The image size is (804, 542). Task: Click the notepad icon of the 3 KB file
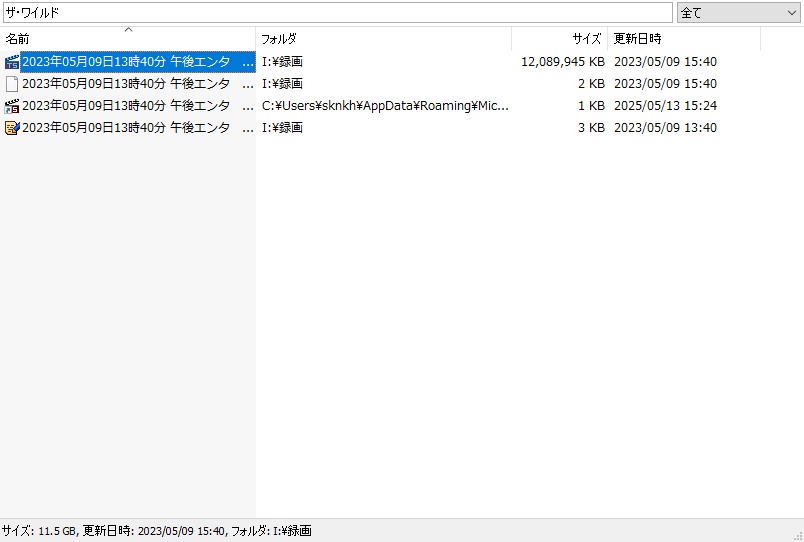(x=11, y=128)
